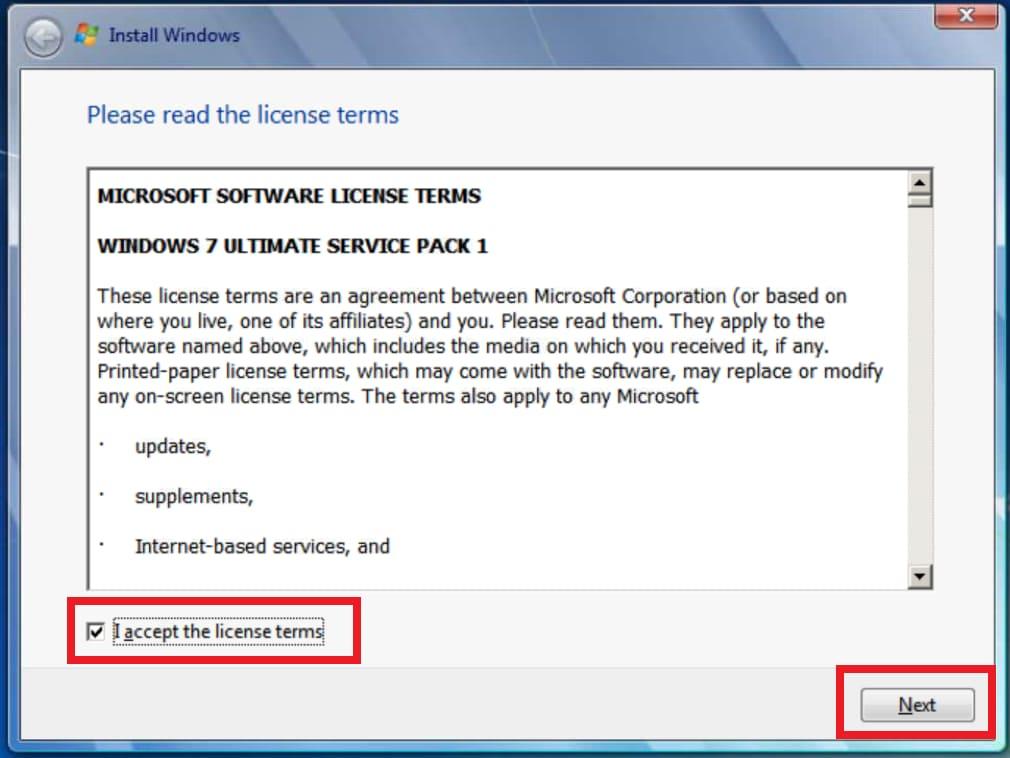Click the bullet dot before 'updates,'
Image resolution: width=1010 pixels, height=758 pixels.
tap(102, 445)
